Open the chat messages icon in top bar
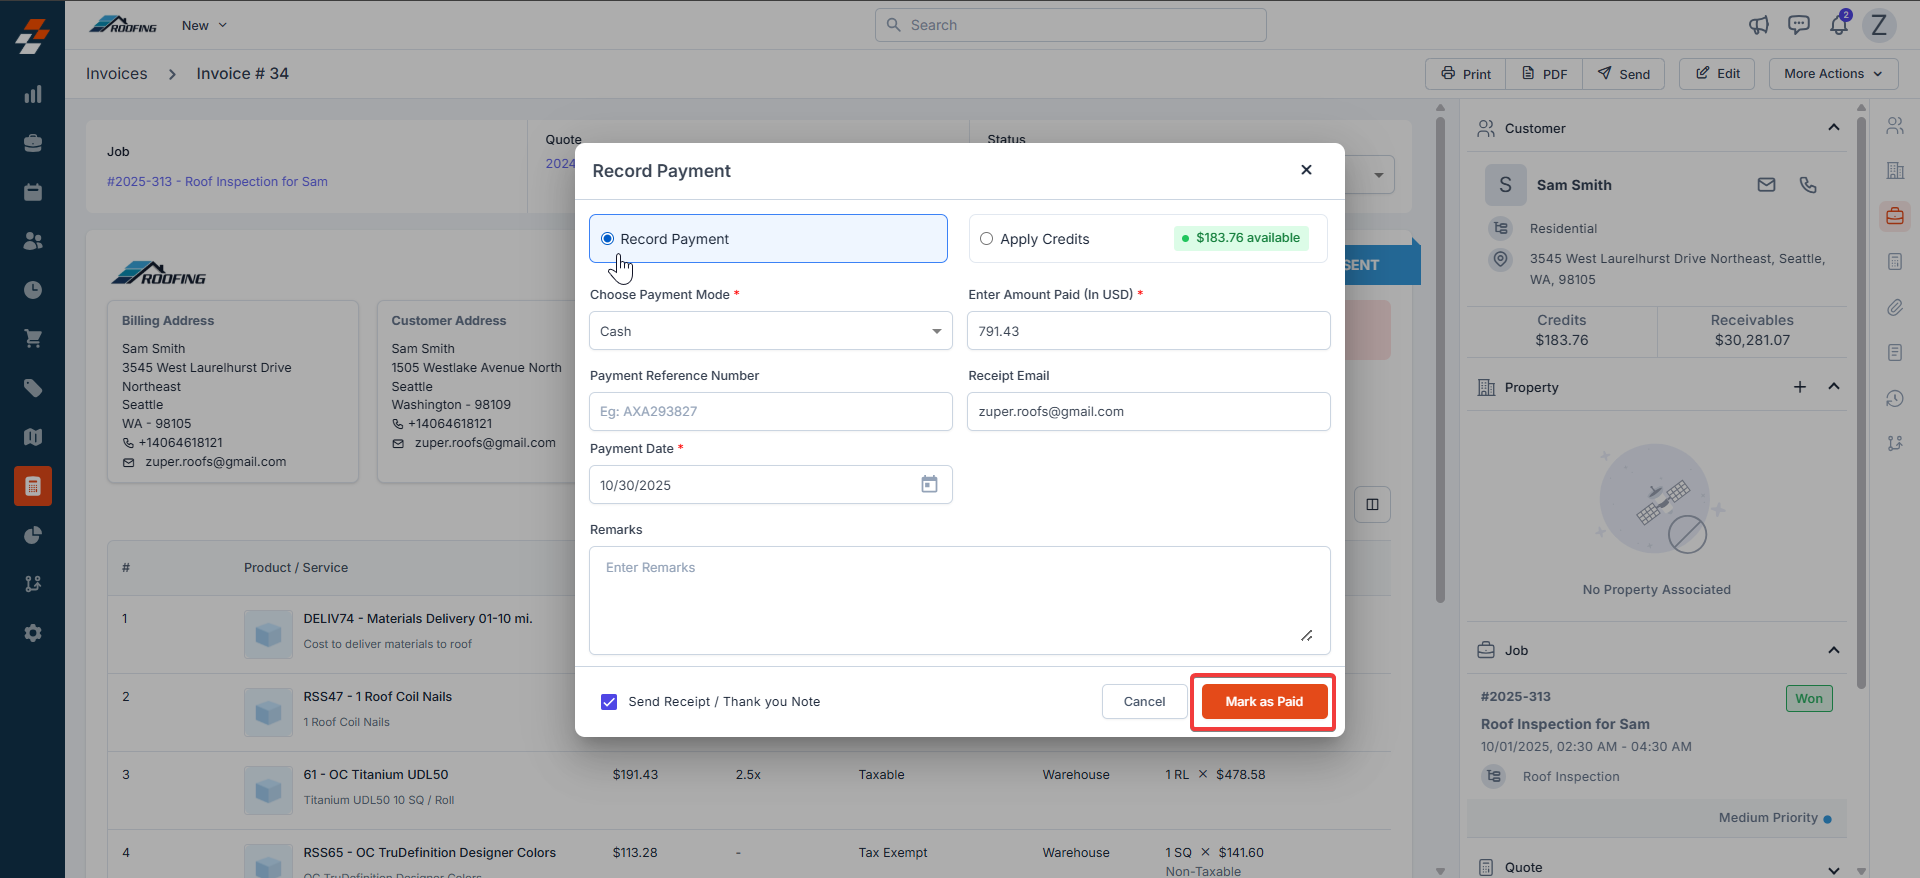Image resolution: width=1920 pixels, height=878 pixels. [1799, 25]
